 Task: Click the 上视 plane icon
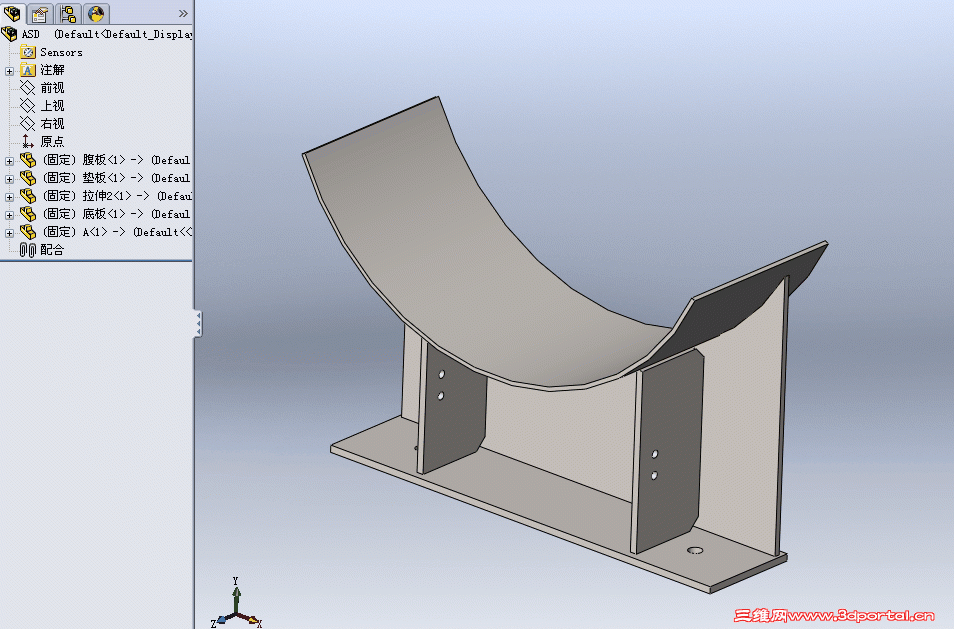tap(27, 106)
